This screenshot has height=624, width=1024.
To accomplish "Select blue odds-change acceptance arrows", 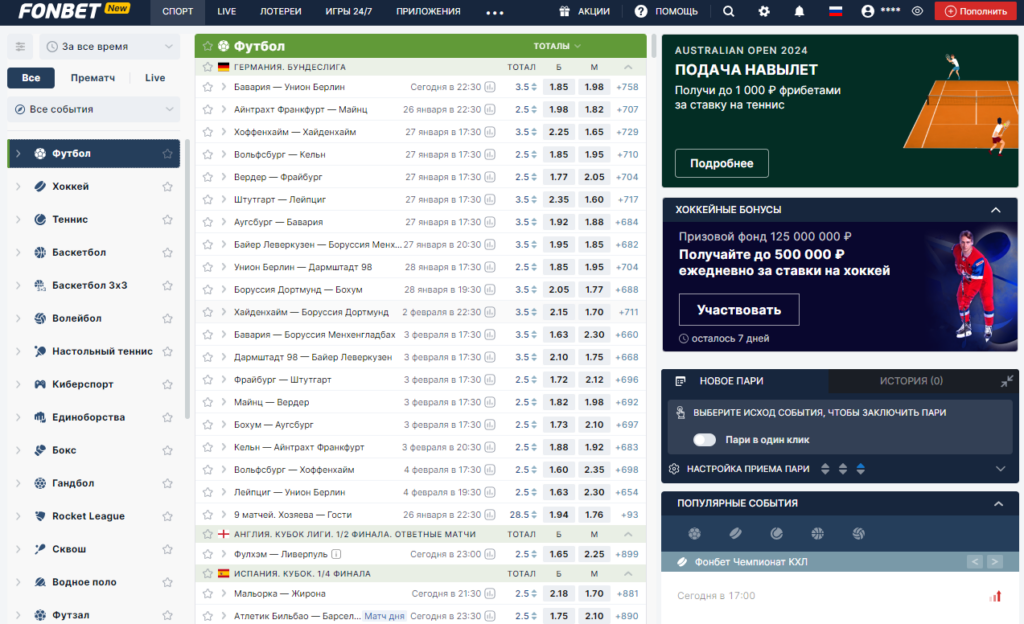I will (860, 469).
